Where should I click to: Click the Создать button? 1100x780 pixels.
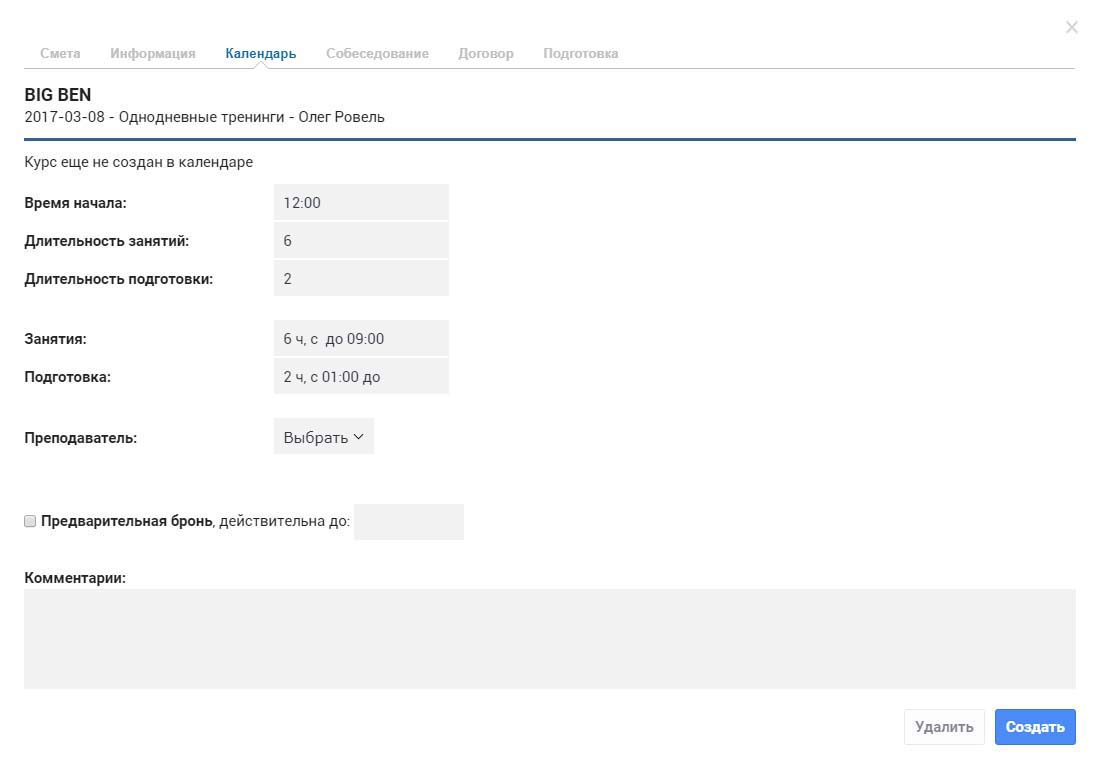point(1035,727)
